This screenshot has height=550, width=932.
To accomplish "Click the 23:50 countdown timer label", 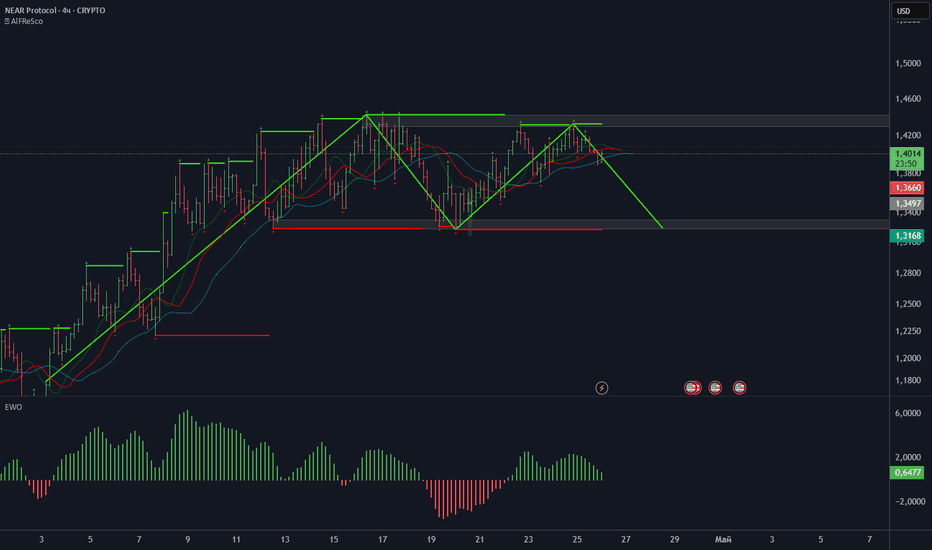I will (907, 164).
